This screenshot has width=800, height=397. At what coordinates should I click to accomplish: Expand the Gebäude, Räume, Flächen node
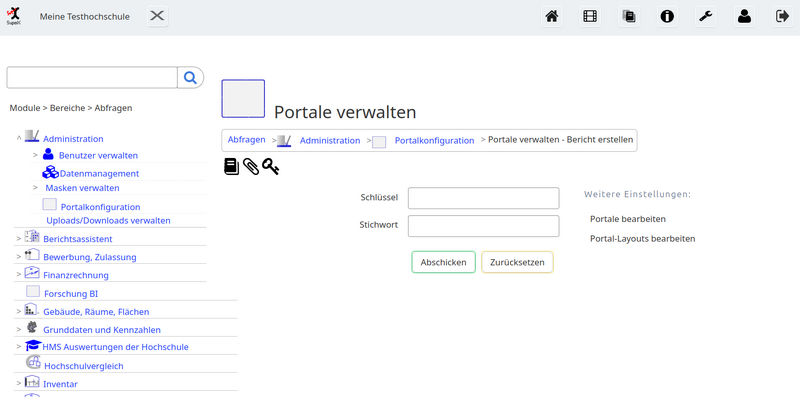(x=19, y=311)
